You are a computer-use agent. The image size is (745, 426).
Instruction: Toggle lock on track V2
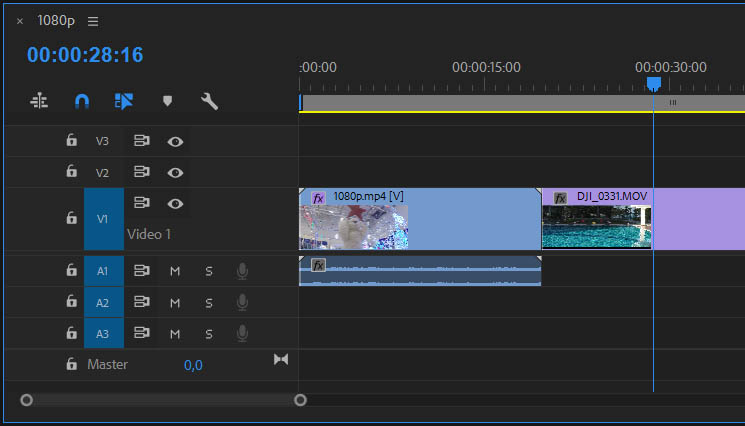(71, 171)
